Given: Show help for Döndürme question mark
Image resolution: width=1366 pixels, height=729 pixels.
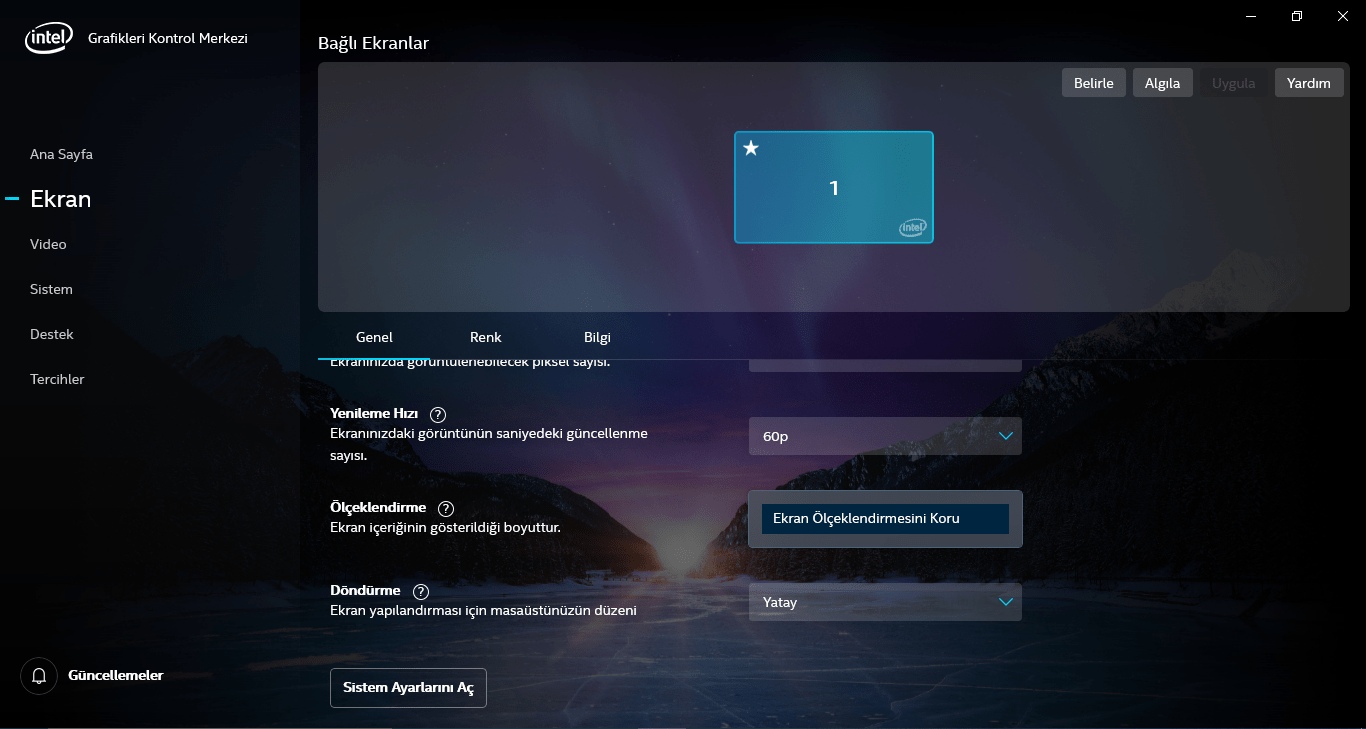Looking at the screenshot, I should coord(421,591).
